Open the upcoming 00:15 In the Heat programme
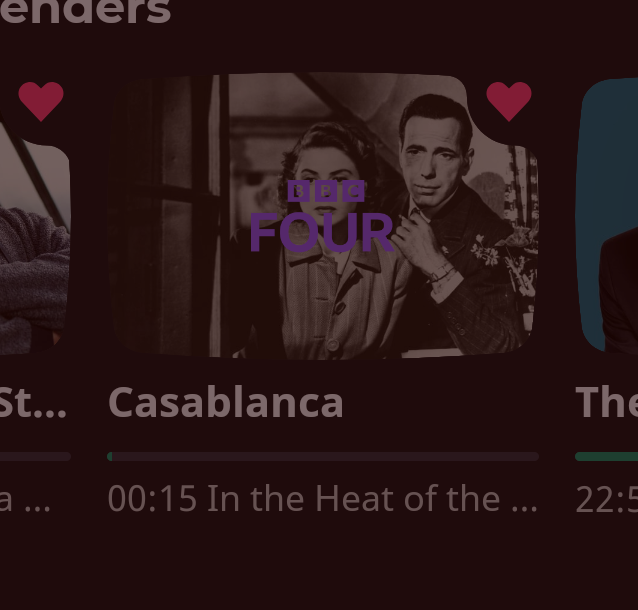 pos(323,499)
